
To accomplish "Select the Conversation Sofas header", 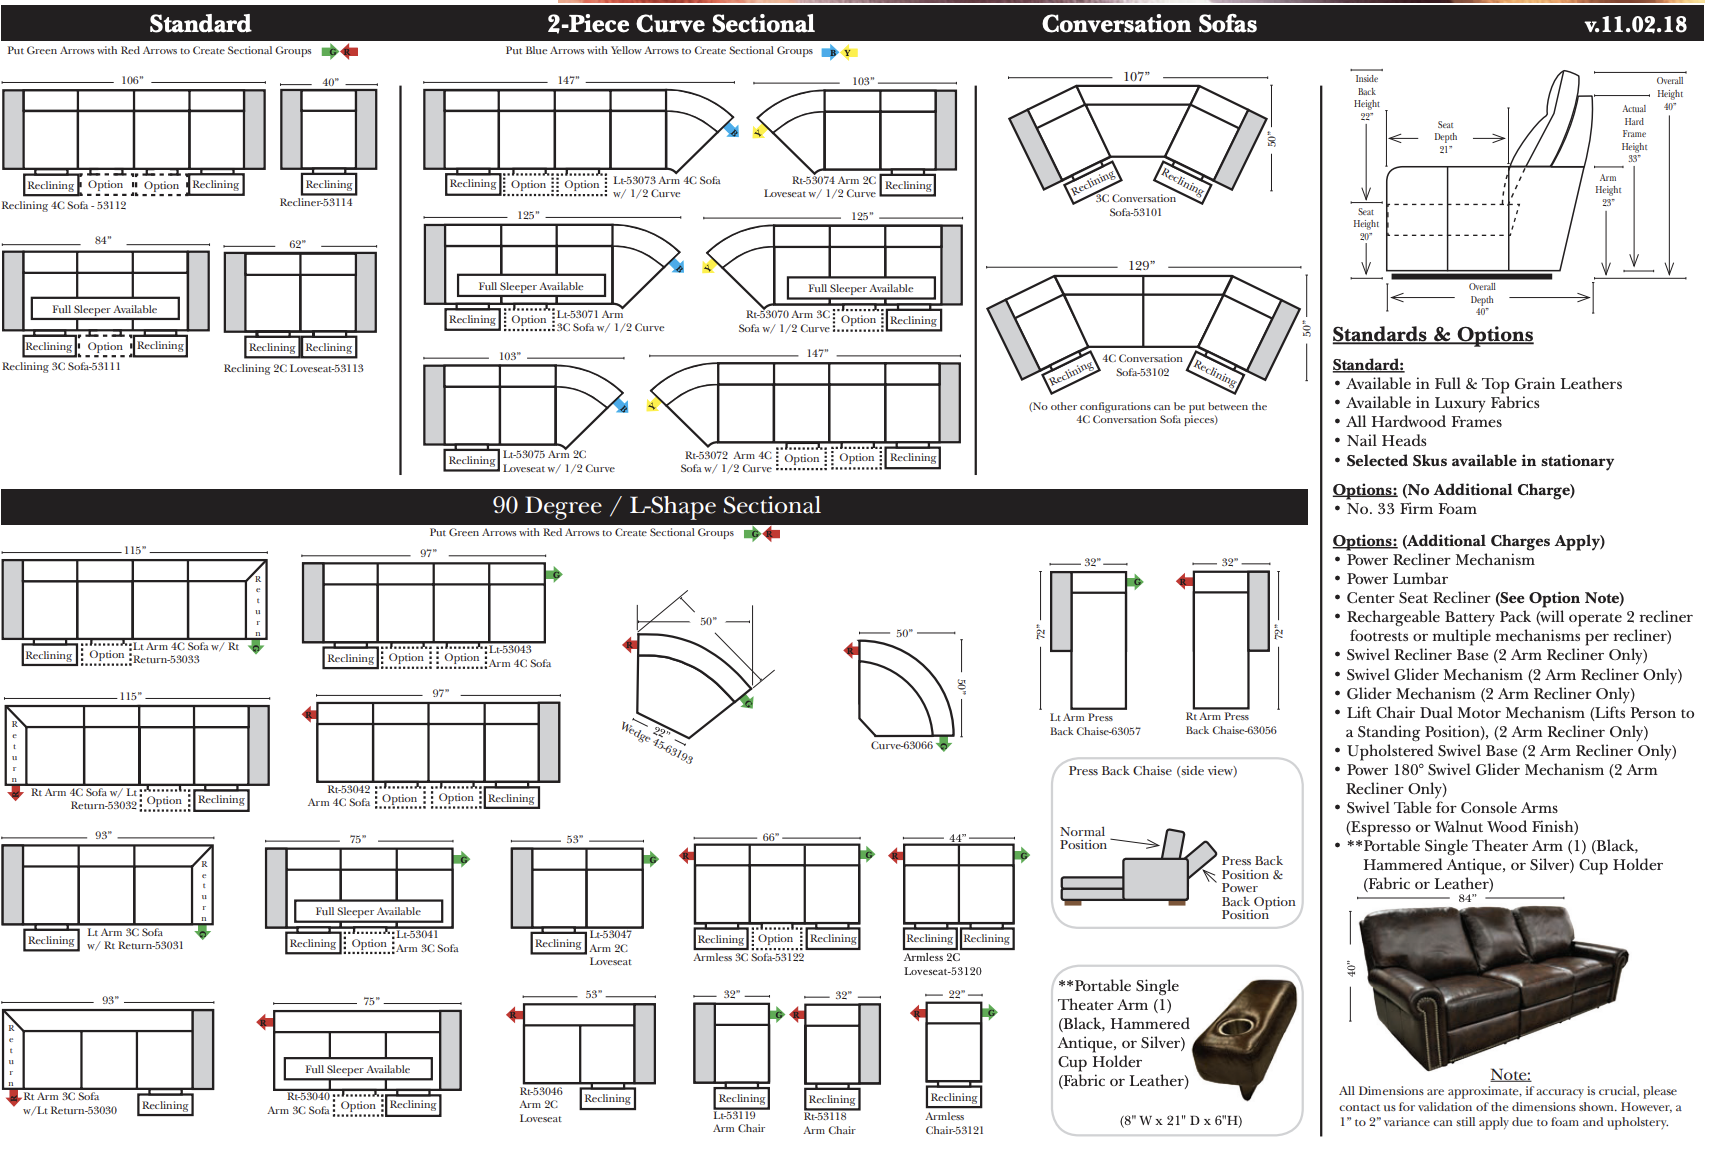I will [1149, 24].
